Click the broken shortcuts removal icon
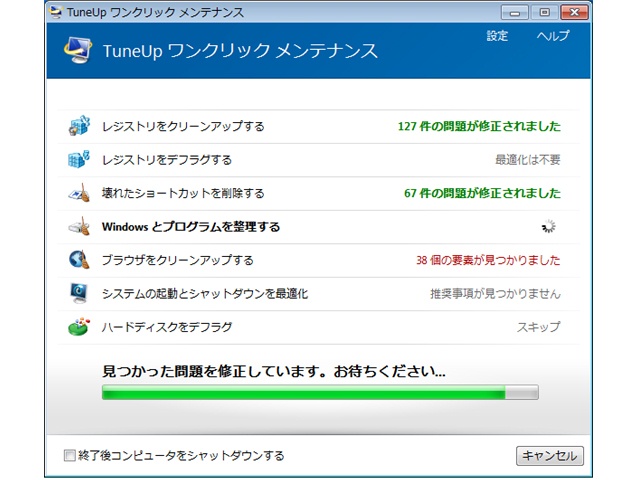 click(x=79, y=193)
